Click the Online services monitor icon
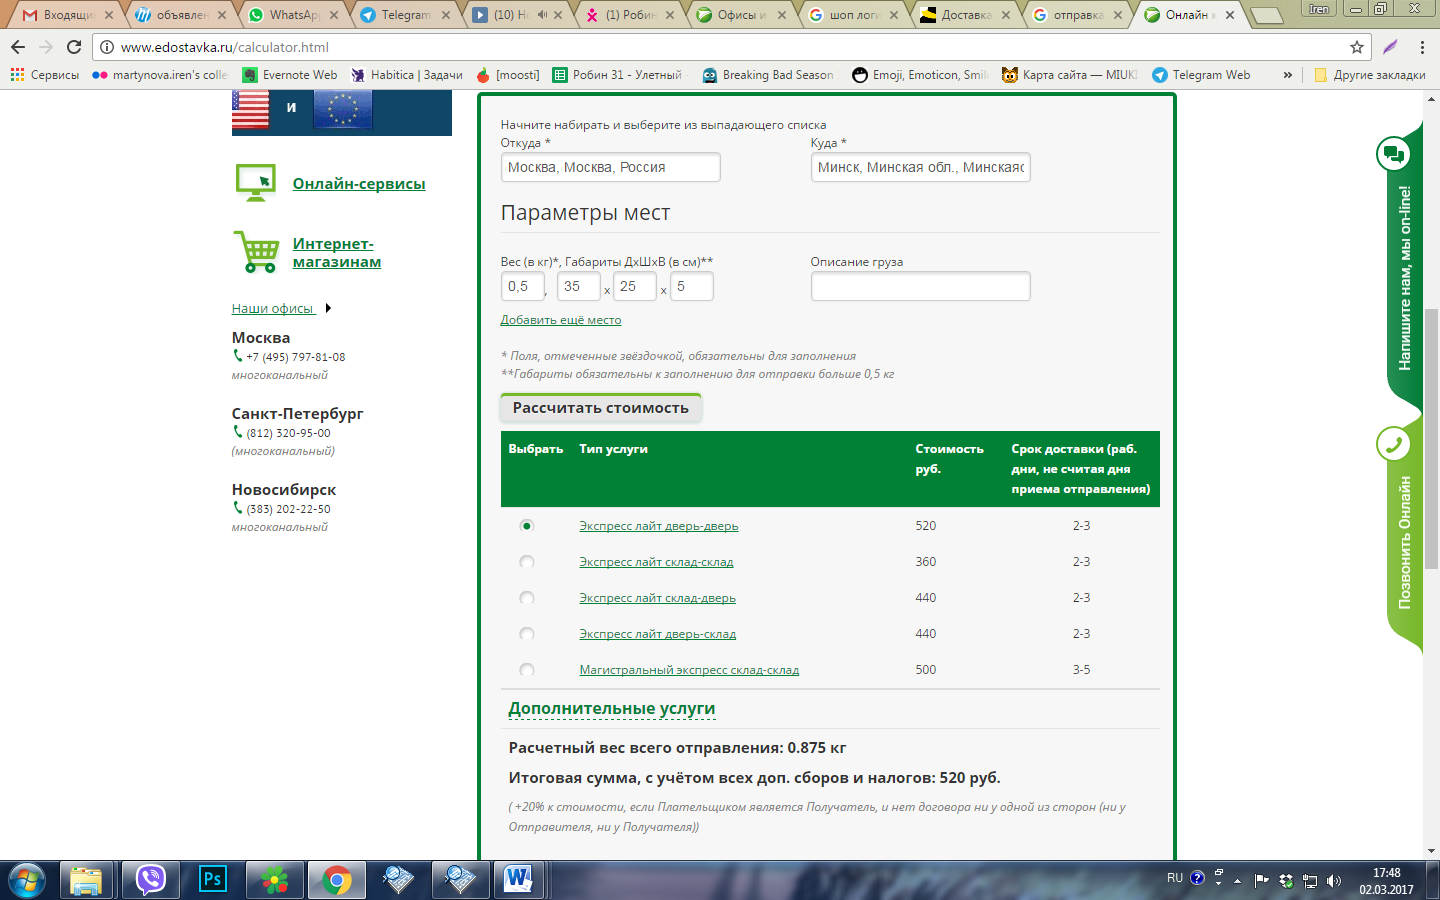This screenshot has width=1440, height=900. pyautogui.click(x=256, y=183)
